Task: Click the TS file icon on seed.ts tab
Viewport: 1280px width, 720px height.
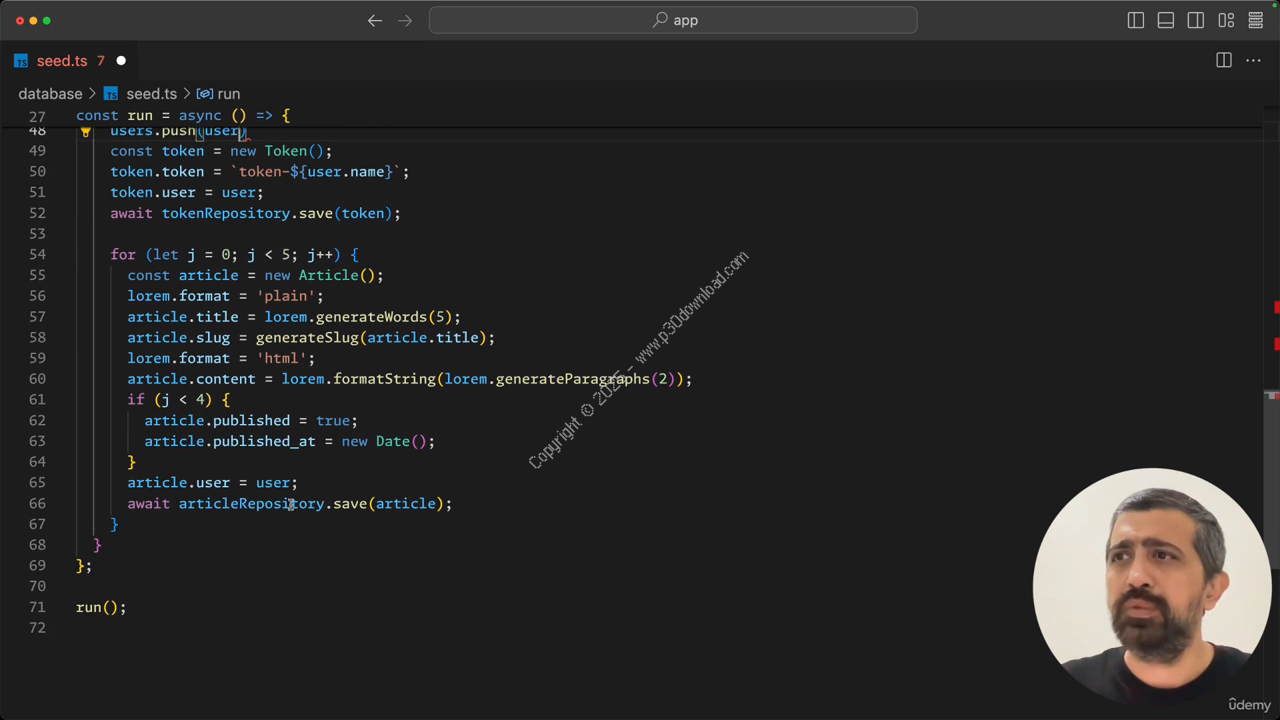Action: (x=21, y=61)
